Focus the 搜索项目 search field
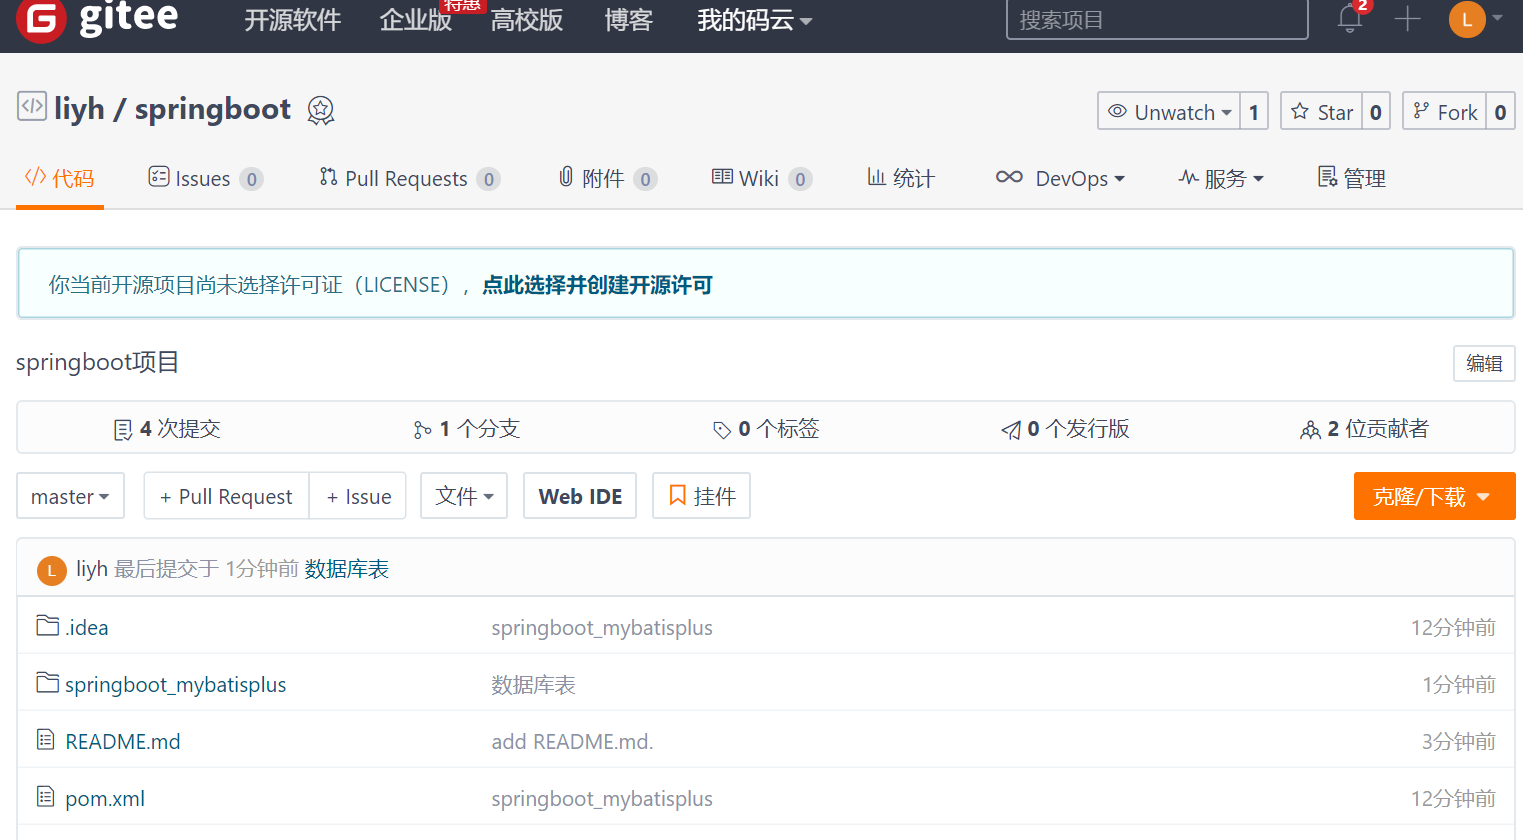Image resolution: width=1523 pixels, height=840 pixels. coord(1157,19)
